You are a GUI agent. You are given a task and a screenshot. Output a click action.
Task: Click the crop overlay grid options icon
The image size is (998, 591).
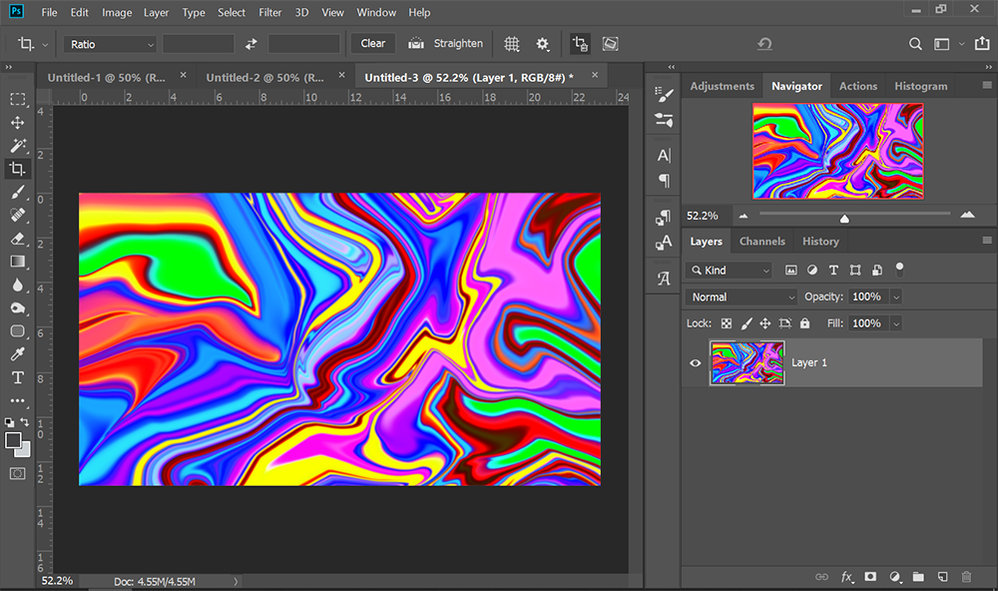coord(512,44)
